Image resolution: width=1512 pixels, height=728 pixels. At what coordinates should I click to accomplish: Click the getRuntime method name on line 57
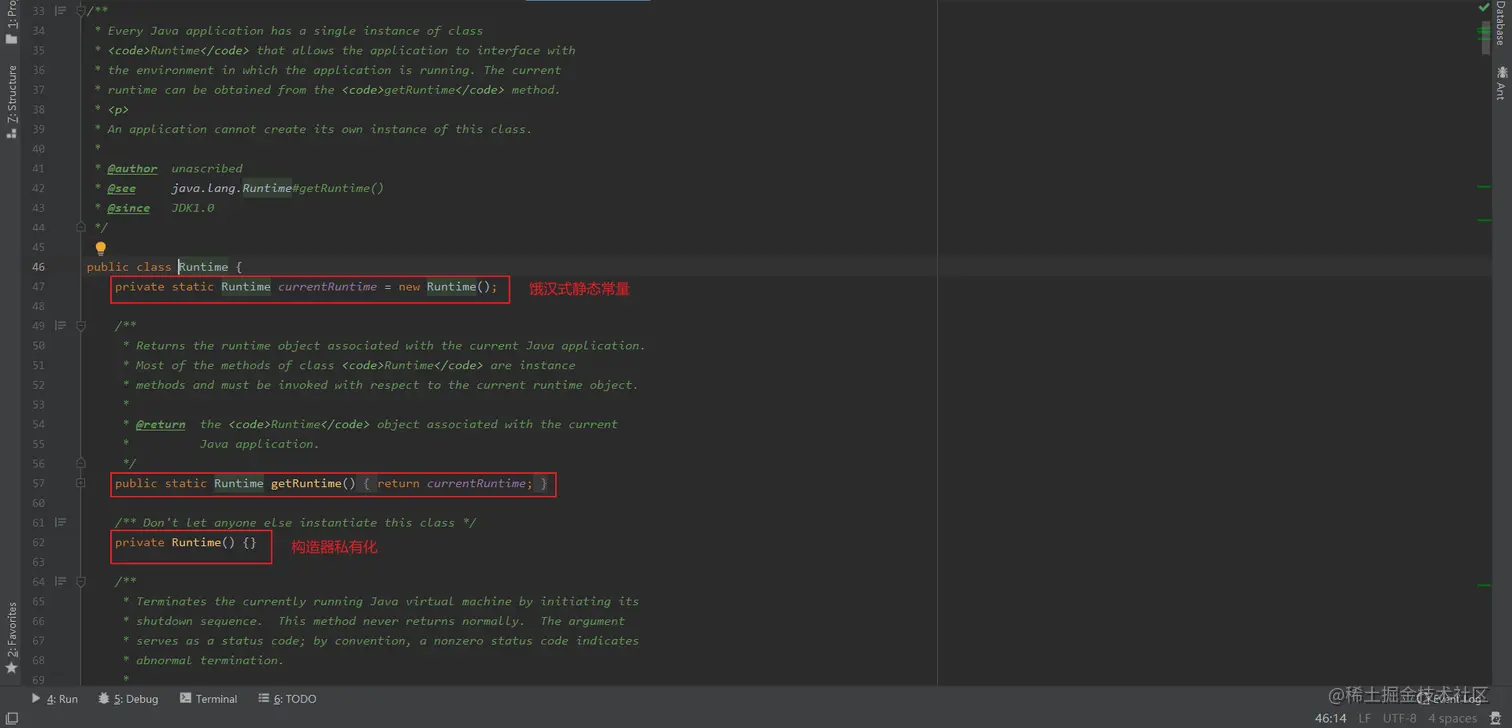(306, 483)
